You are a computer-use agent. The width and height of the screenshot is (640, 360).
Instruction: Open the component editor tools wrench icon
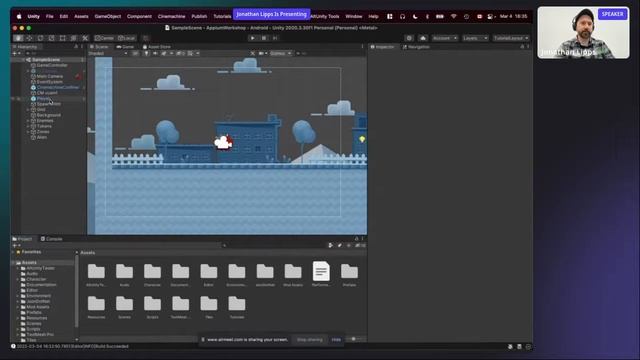click(x=252, y=53)
